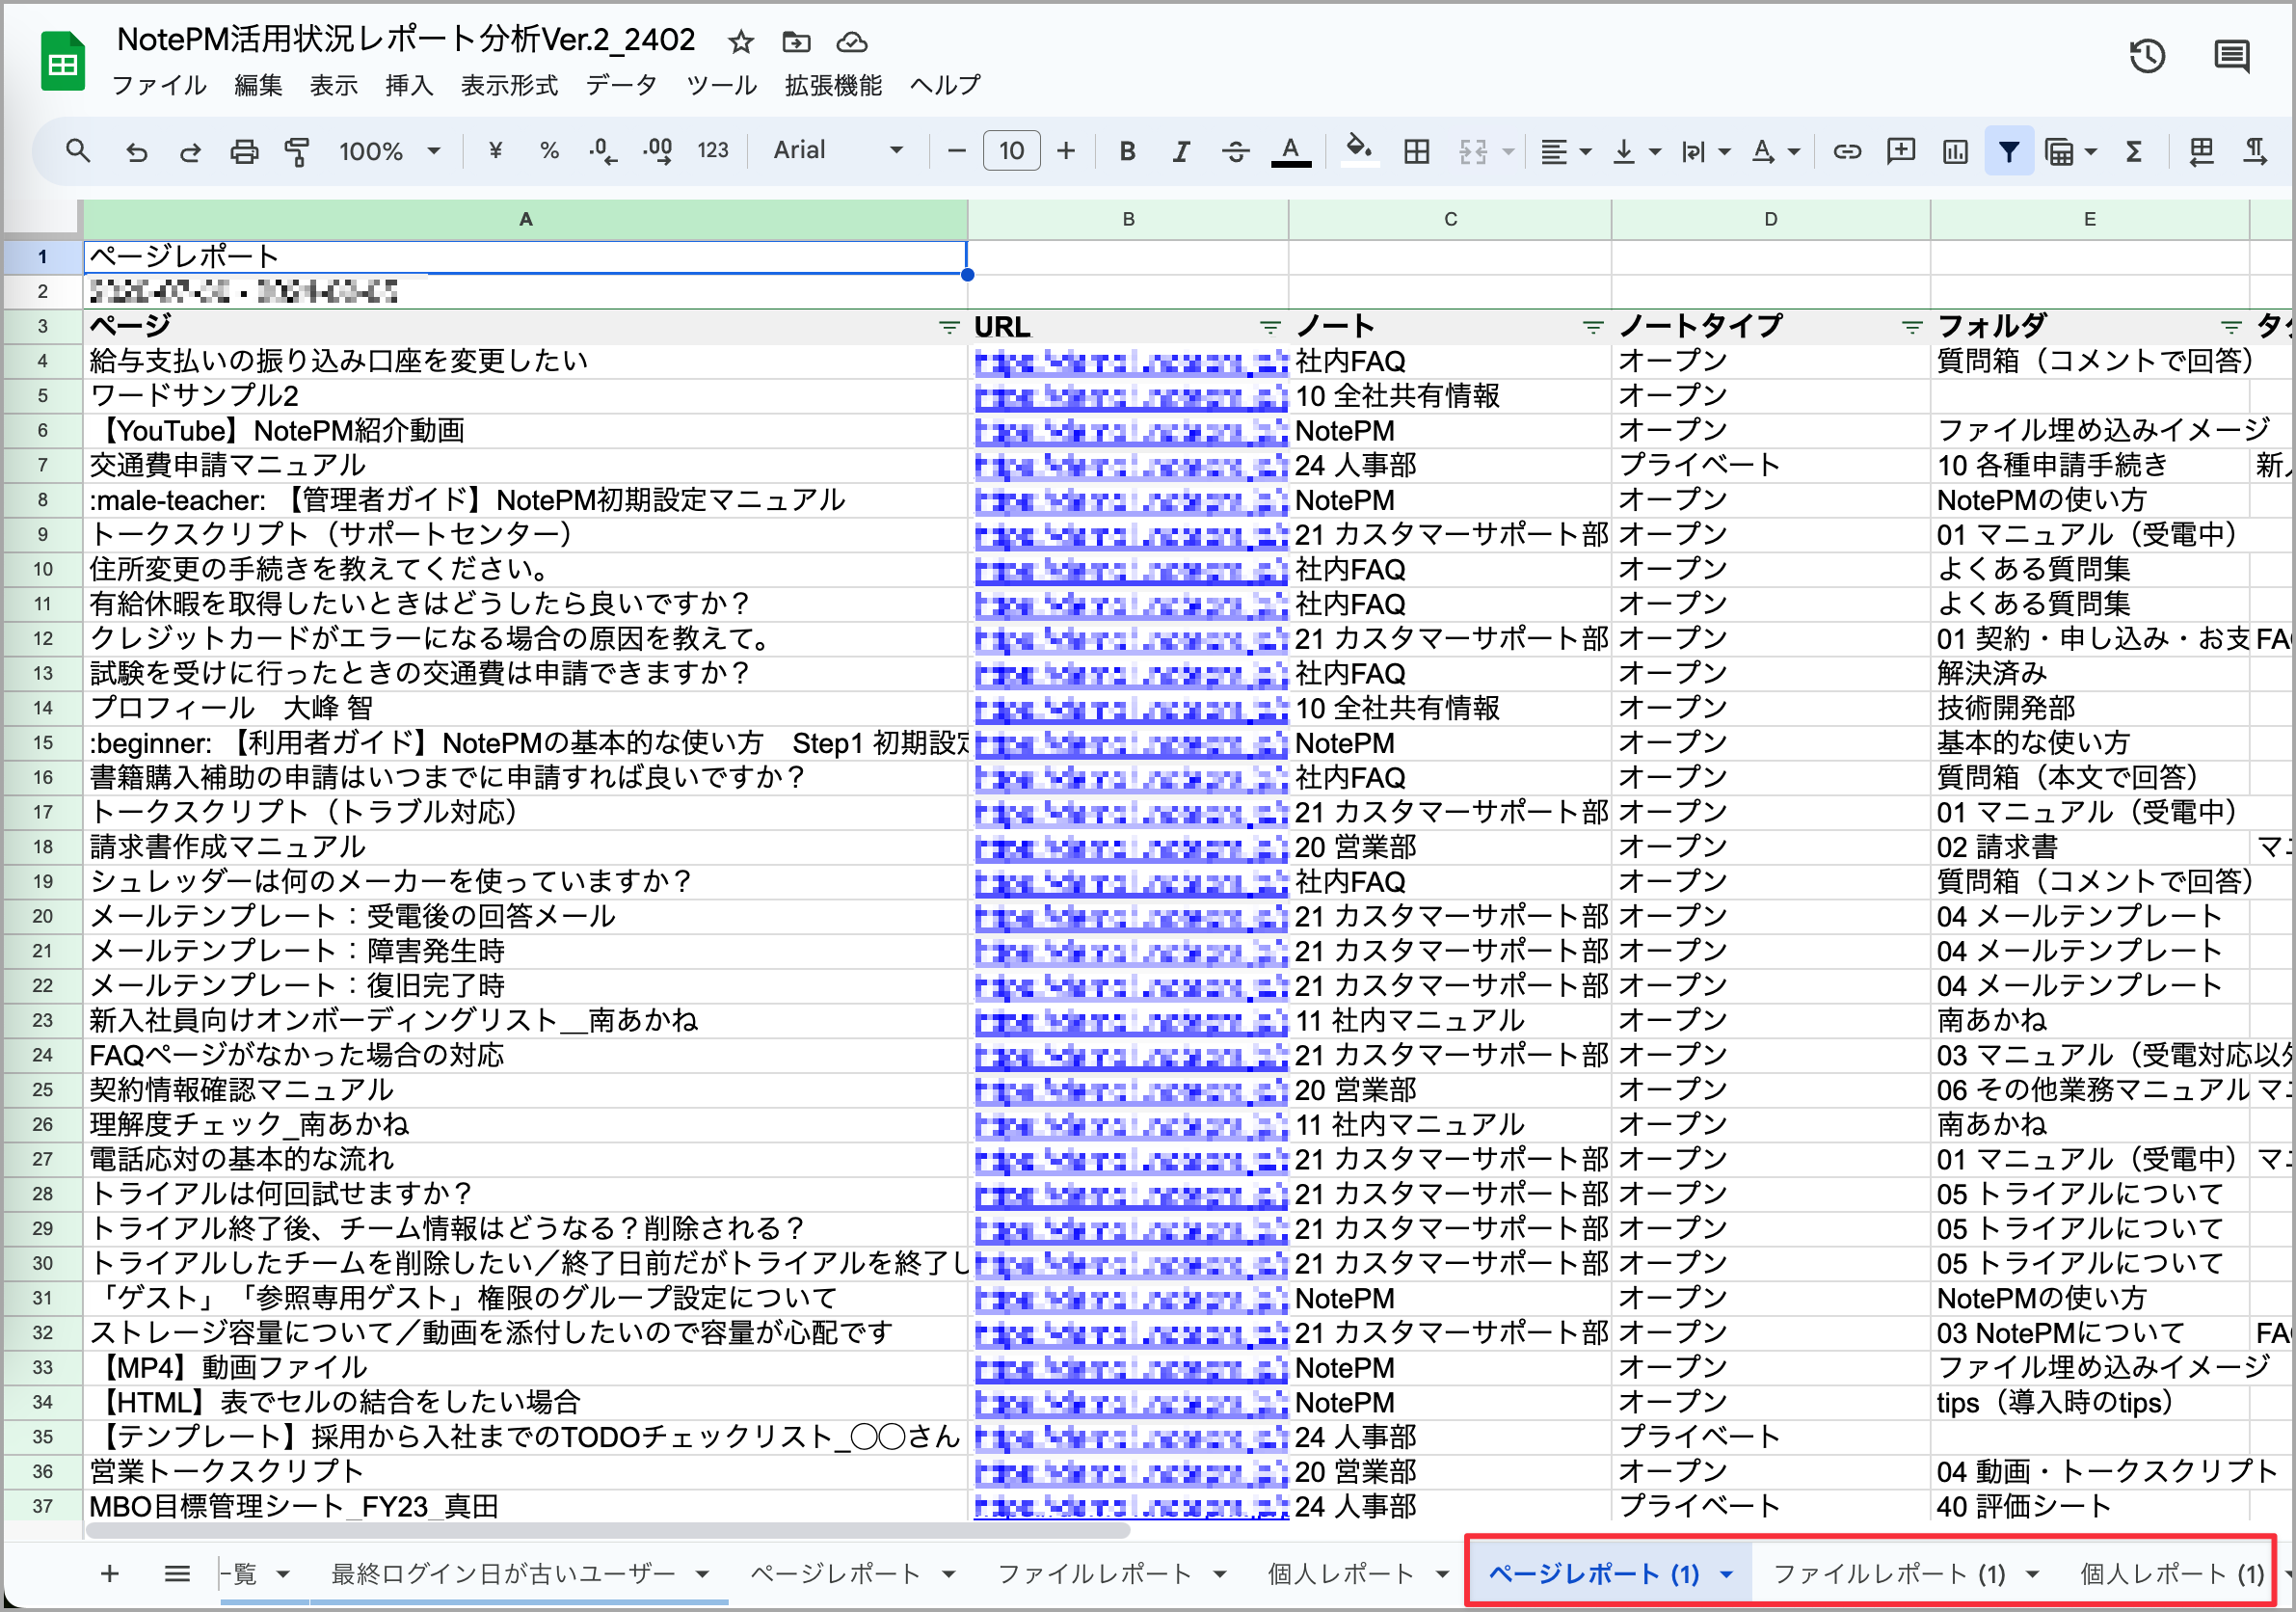Open filter menu on ページ column
This screenshot has height=1612, width=2296.
tap(948, 326)
